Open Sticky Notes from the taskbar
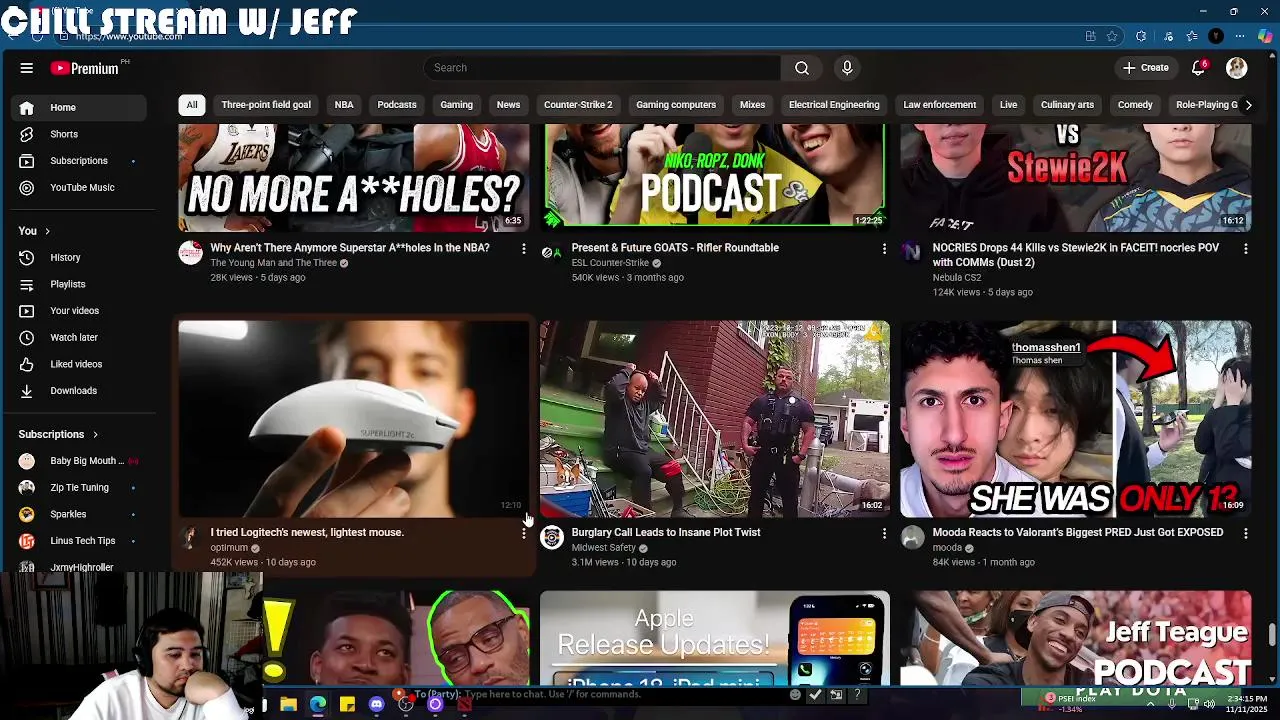This screenshot has width=1280, height=720. (347, 705)
